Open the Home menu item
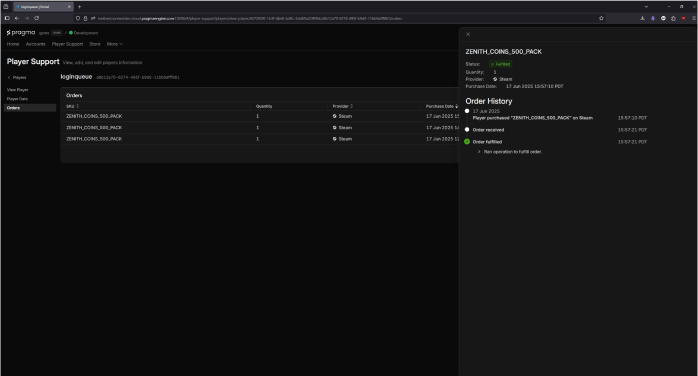The image size is (698, 376). tap(13, 44)
